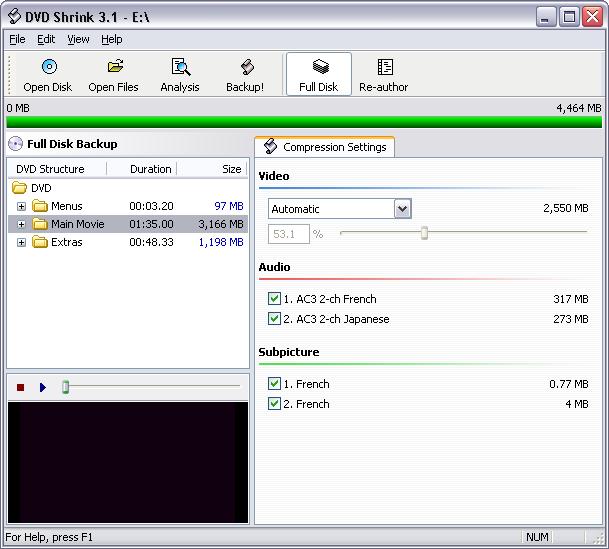Open the Help menu
The image size is (609, 549).
coord(111,39)
